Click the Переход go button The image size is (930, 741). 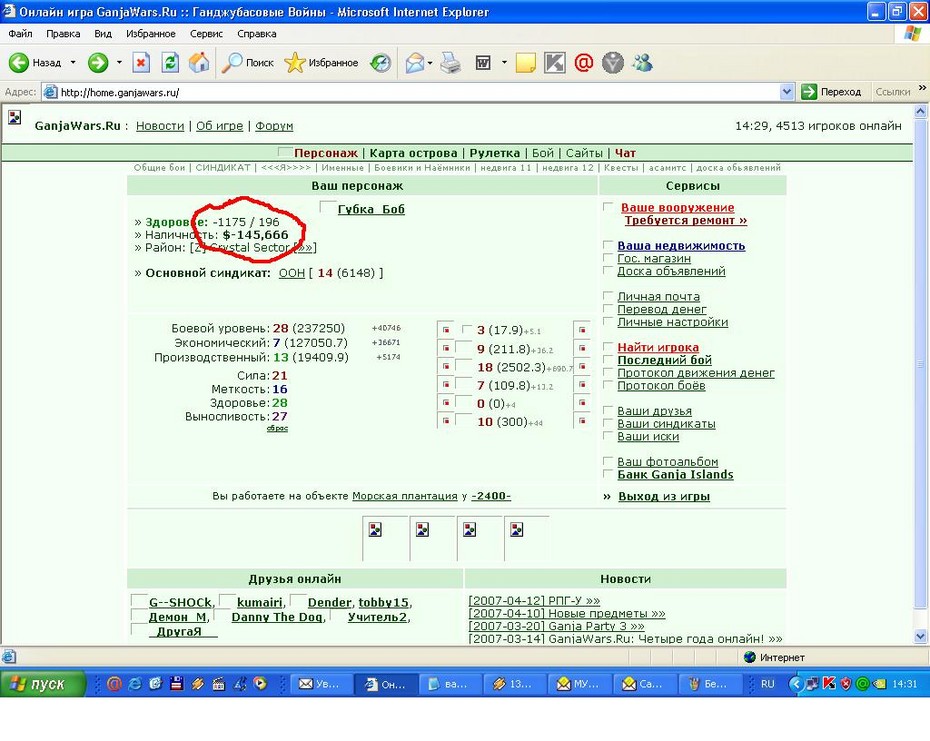pos(831,92)
